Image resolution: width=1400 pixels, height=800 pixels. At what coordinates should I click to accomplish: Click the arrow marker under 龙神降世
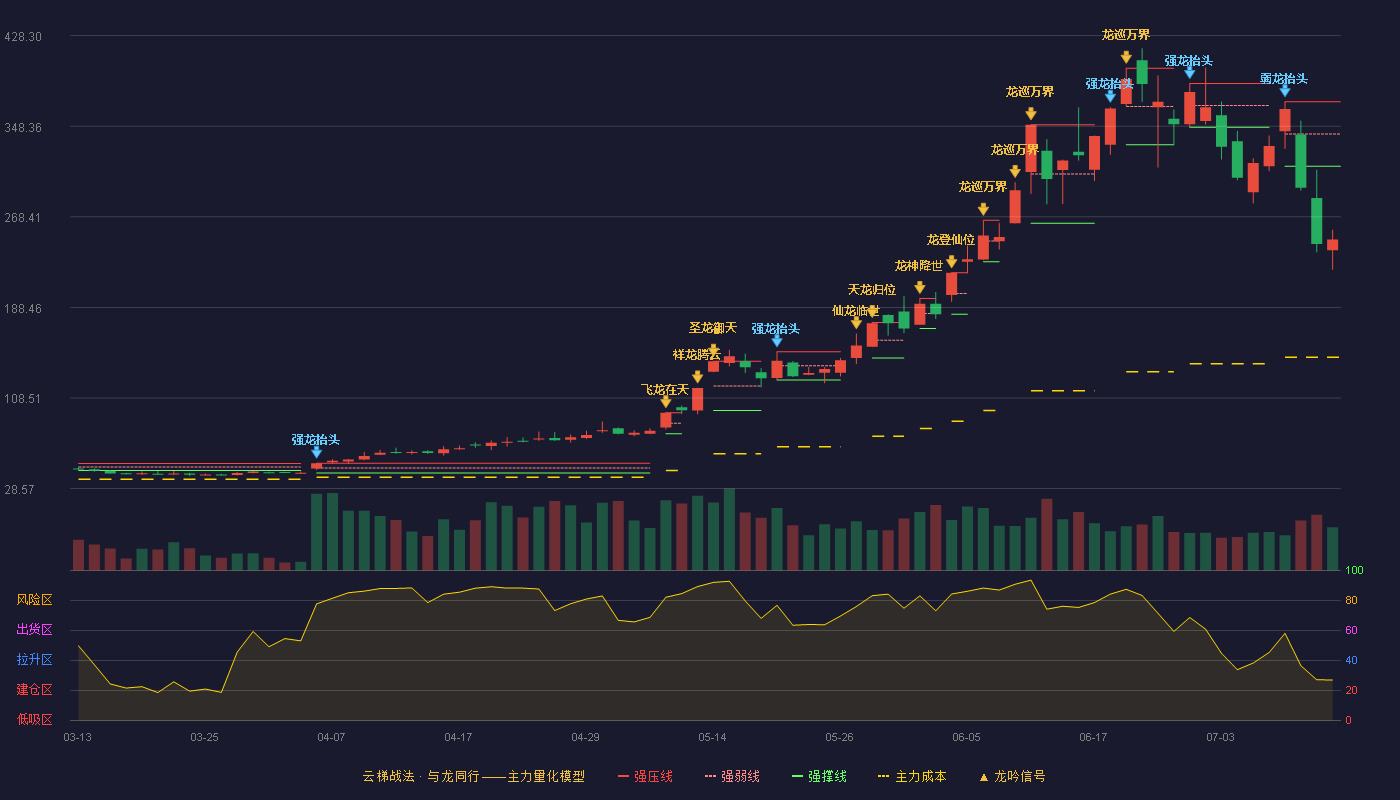[919, 288]
